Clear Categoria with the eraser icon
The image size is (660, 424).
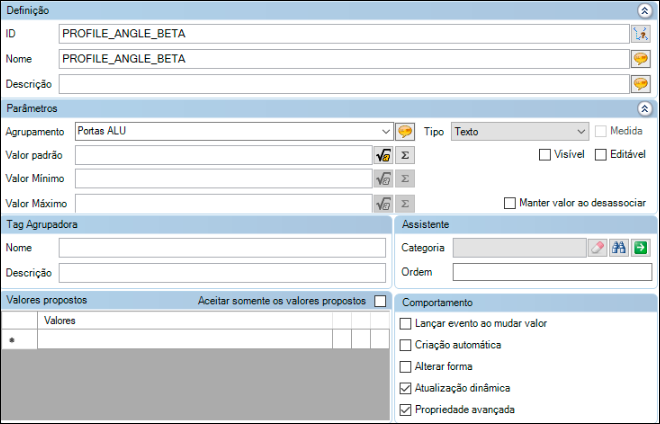point(597,248)
